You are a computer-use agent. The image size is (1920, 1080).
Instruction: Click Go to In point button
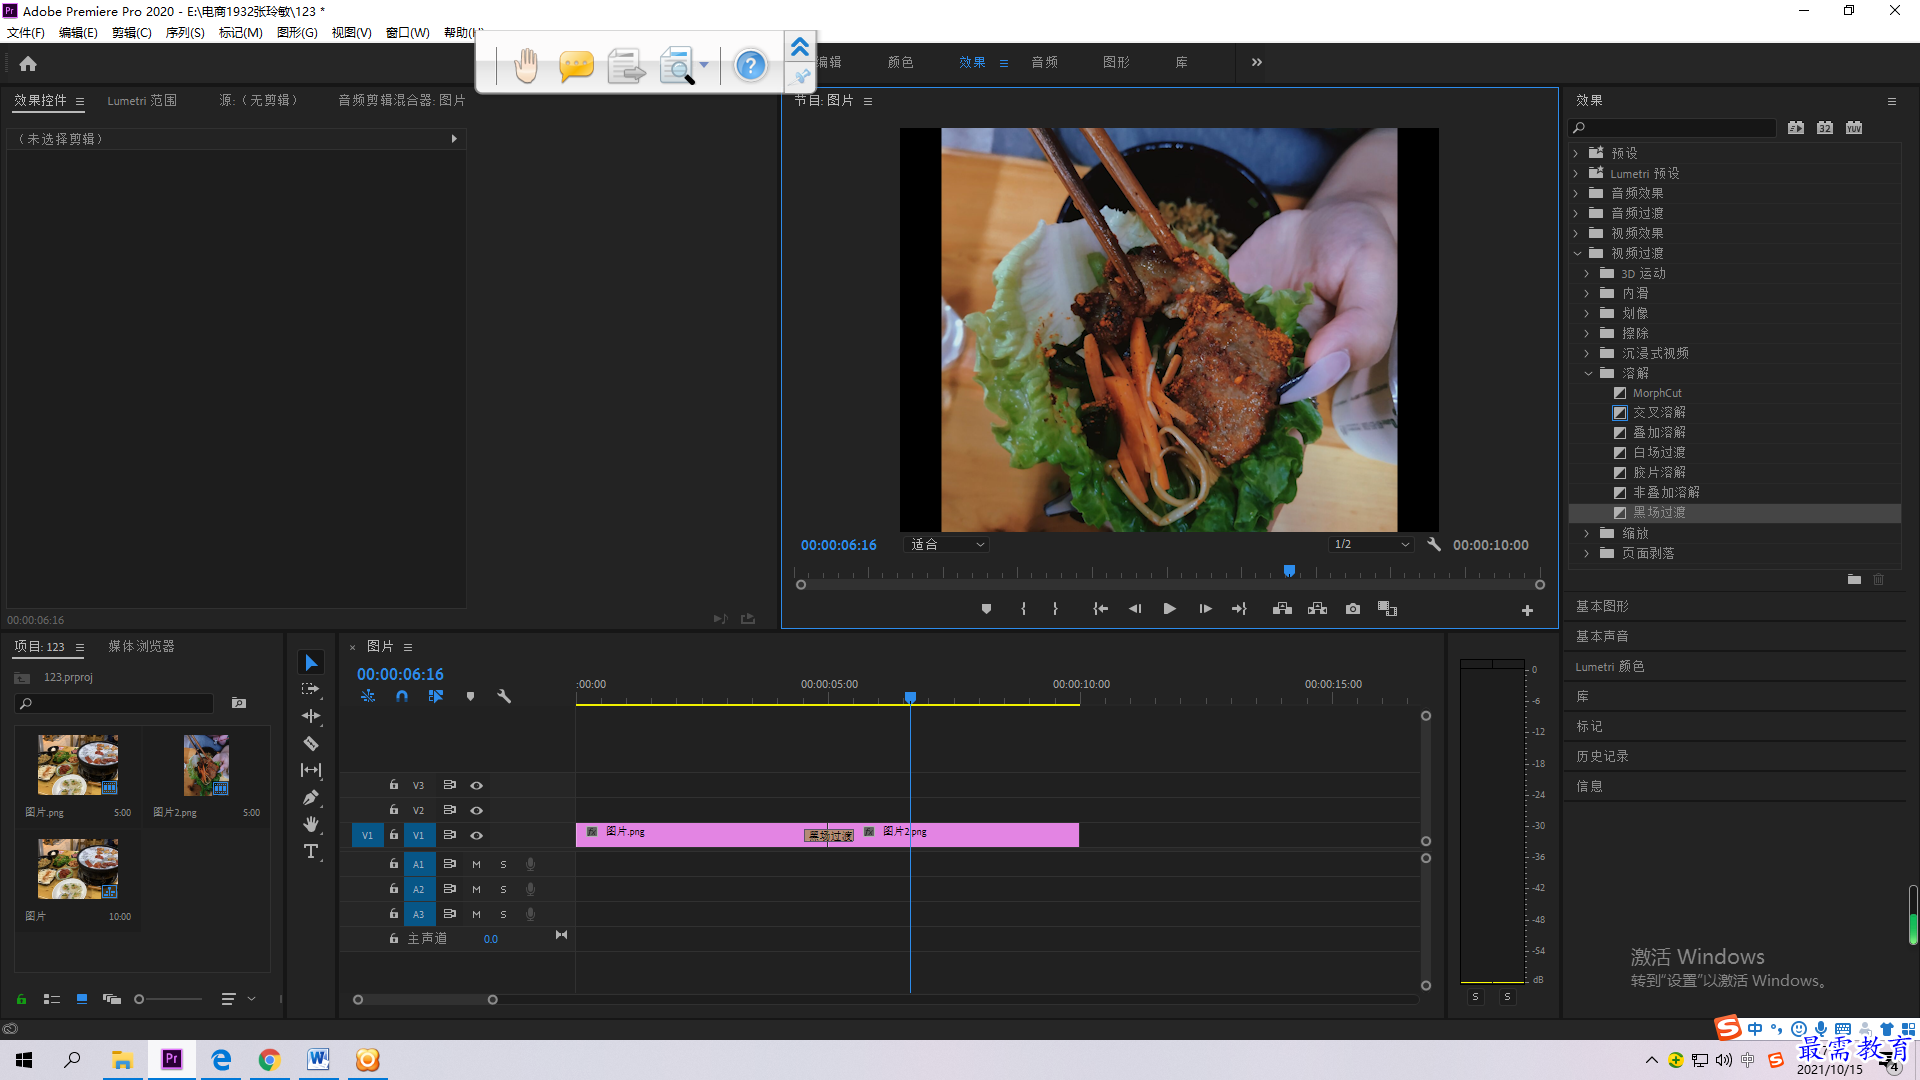pyautogui.click(x=1100, y=609)
